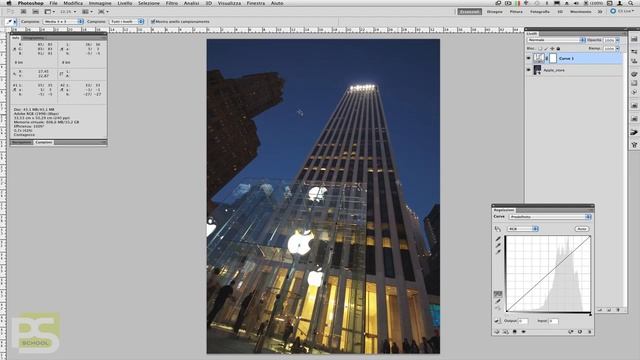
Task: Open the Visualizza menu
Action: 229,3
